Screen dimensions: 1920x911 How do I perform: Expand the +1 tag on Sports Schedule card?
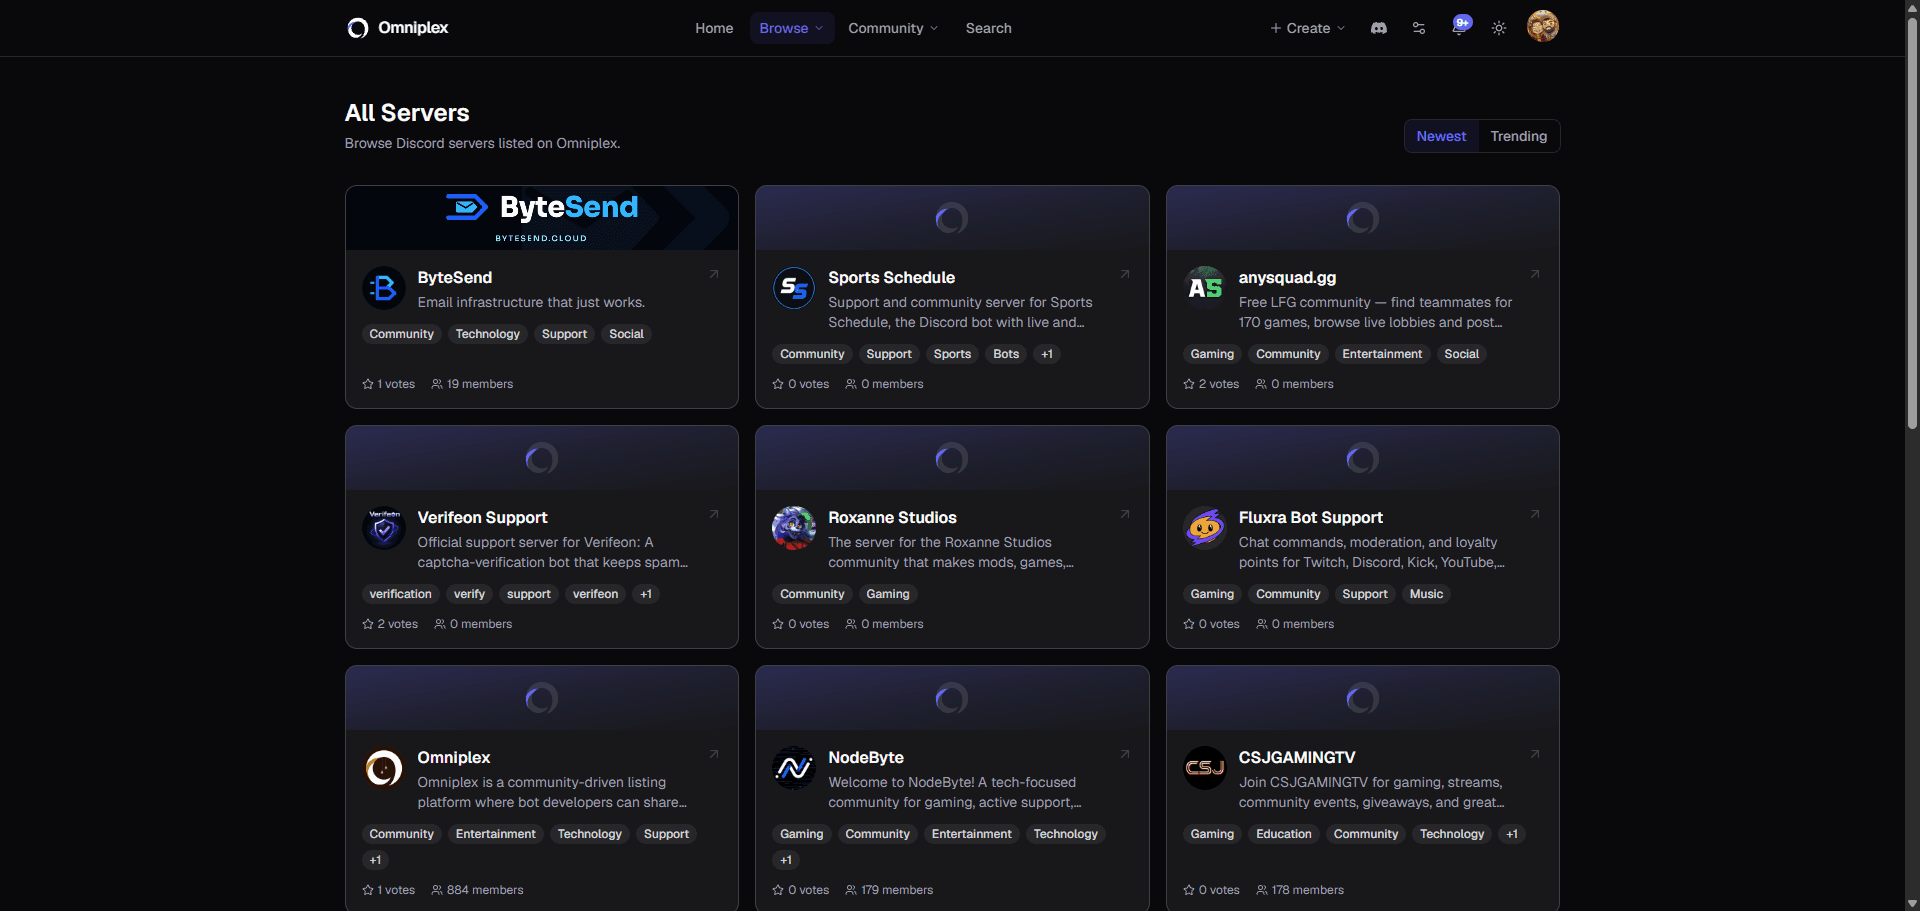(1047, 354)
